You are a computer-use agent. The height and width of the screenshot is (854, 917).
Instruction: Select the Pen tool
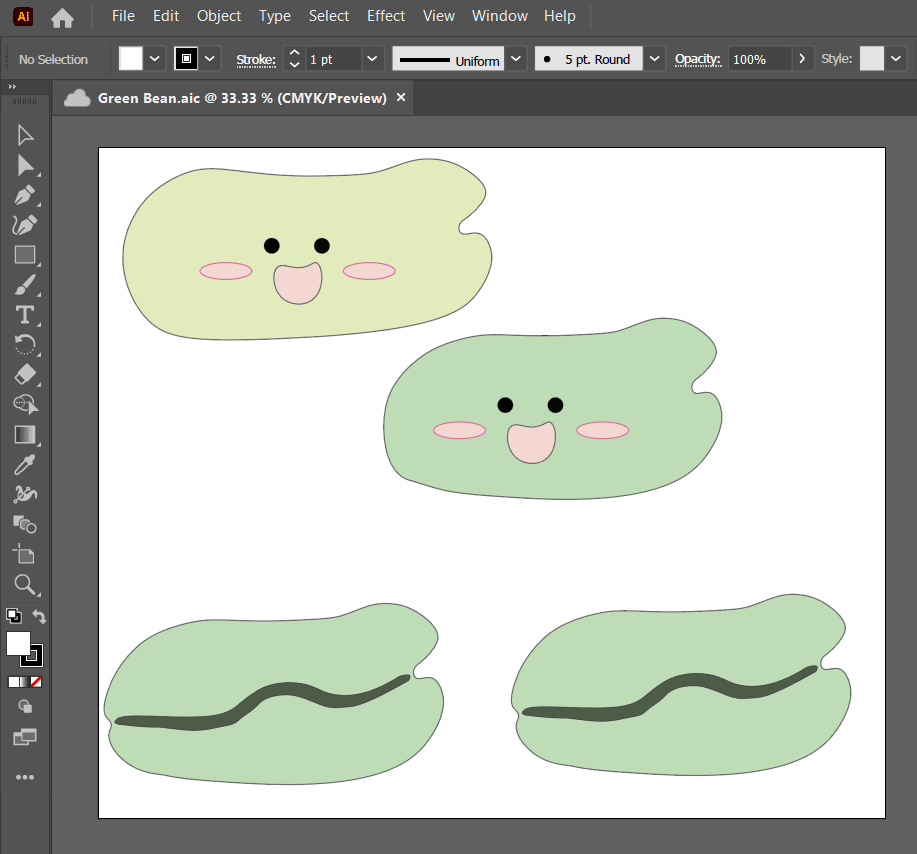pos(25,195)
